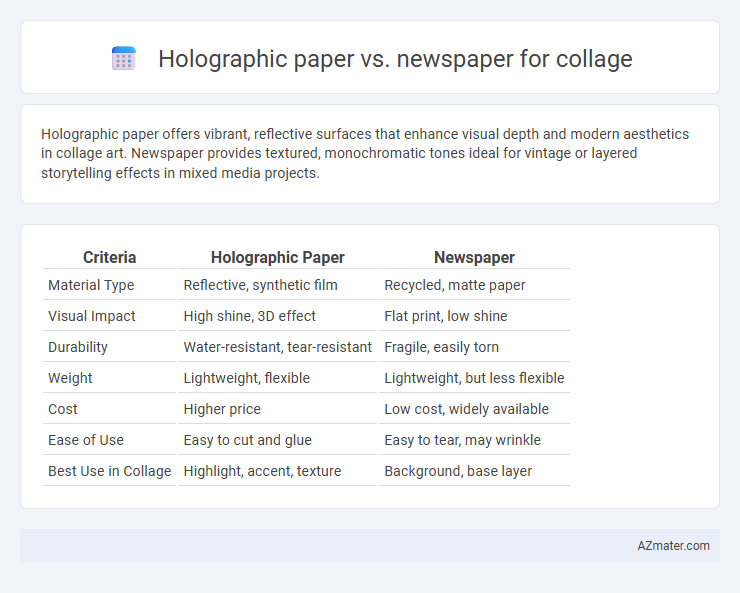Click the 'Ease of Use' row label
Image resolution: width=740 pixels, height=593 pixels.
pos(86,440)
